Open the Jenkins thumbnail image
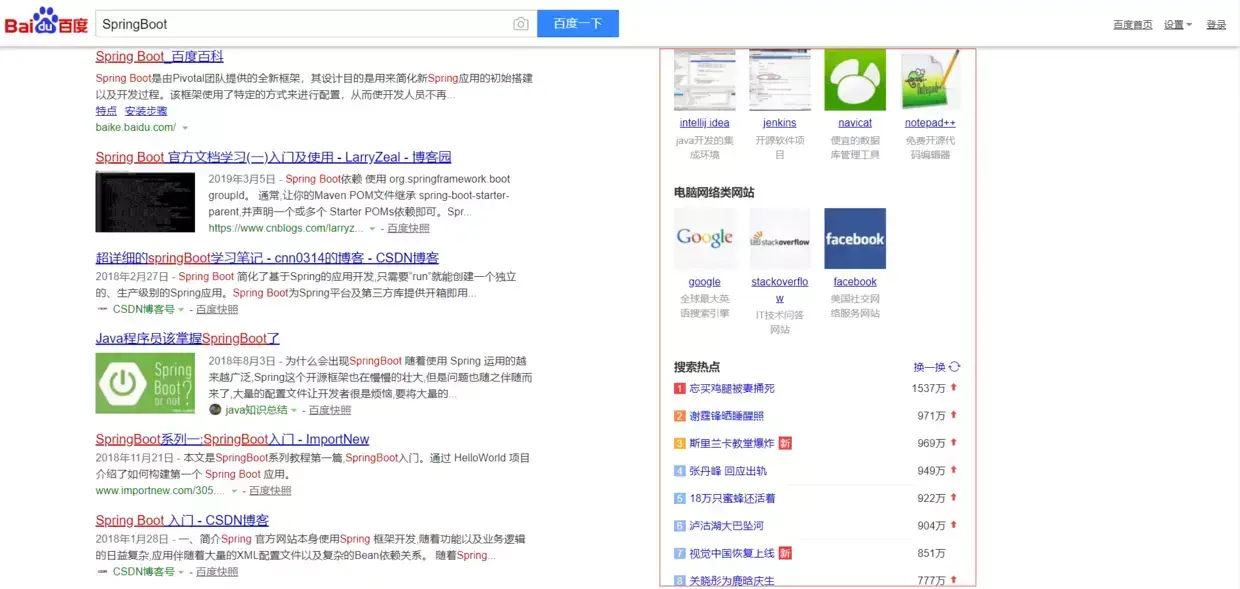The height and width of the screenshot is (589, 1240). tap(780, 80)
